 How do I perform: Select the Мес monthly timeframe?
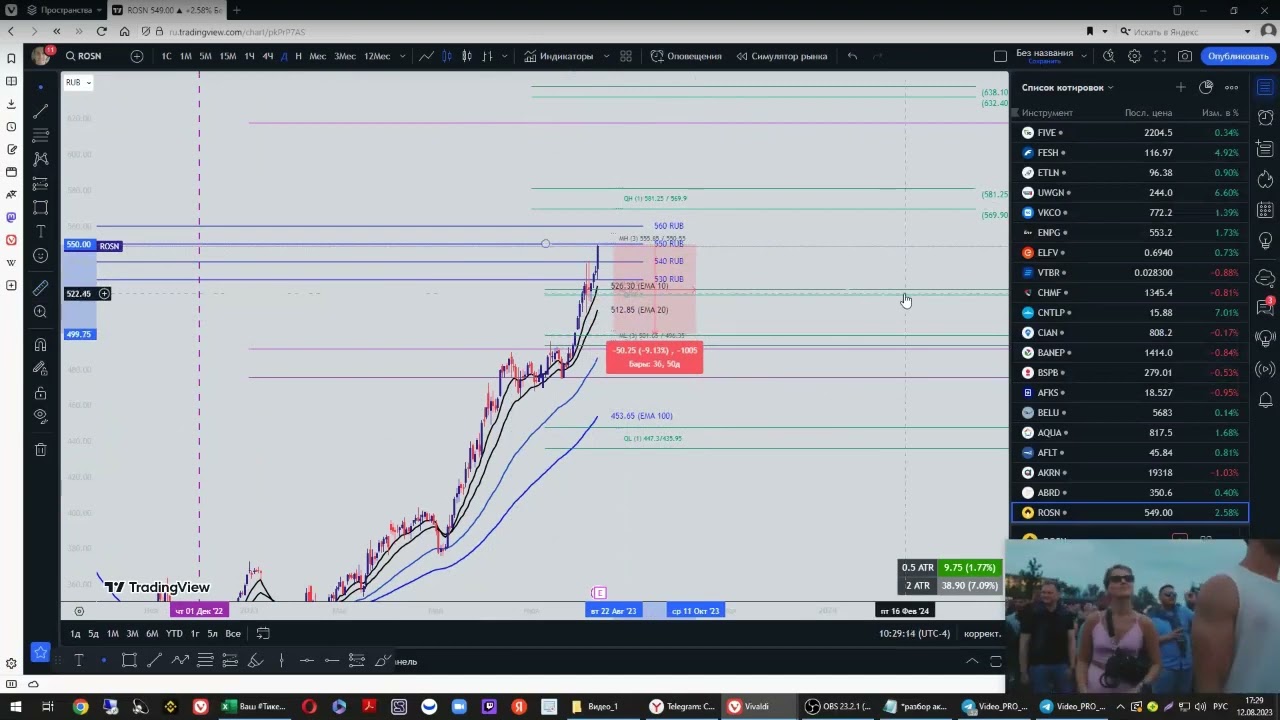pyautogui.click(x=318, y=56)
